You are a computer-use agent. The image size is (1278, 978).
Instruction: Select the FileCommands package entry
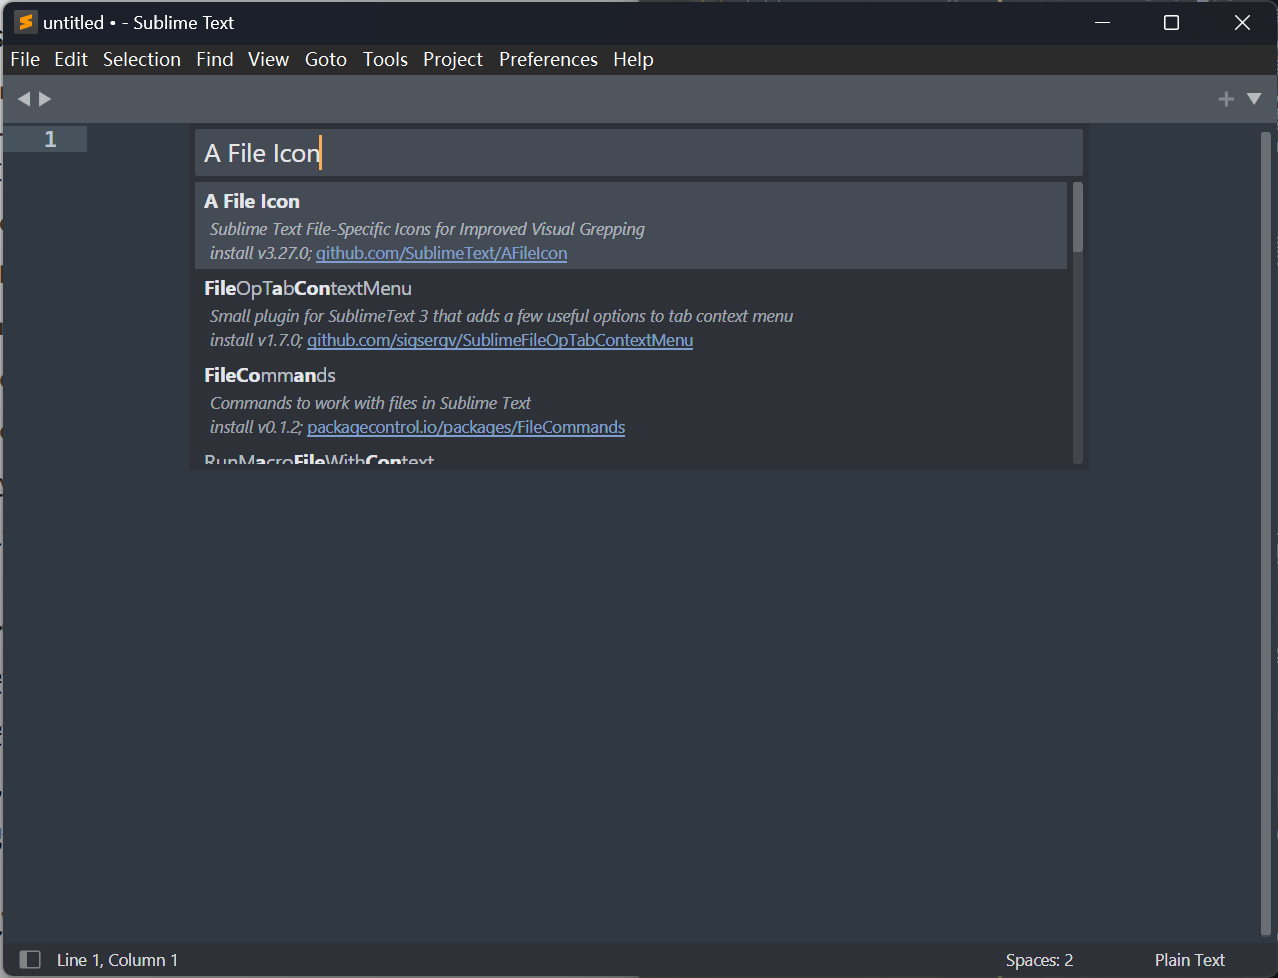point(631,400)
